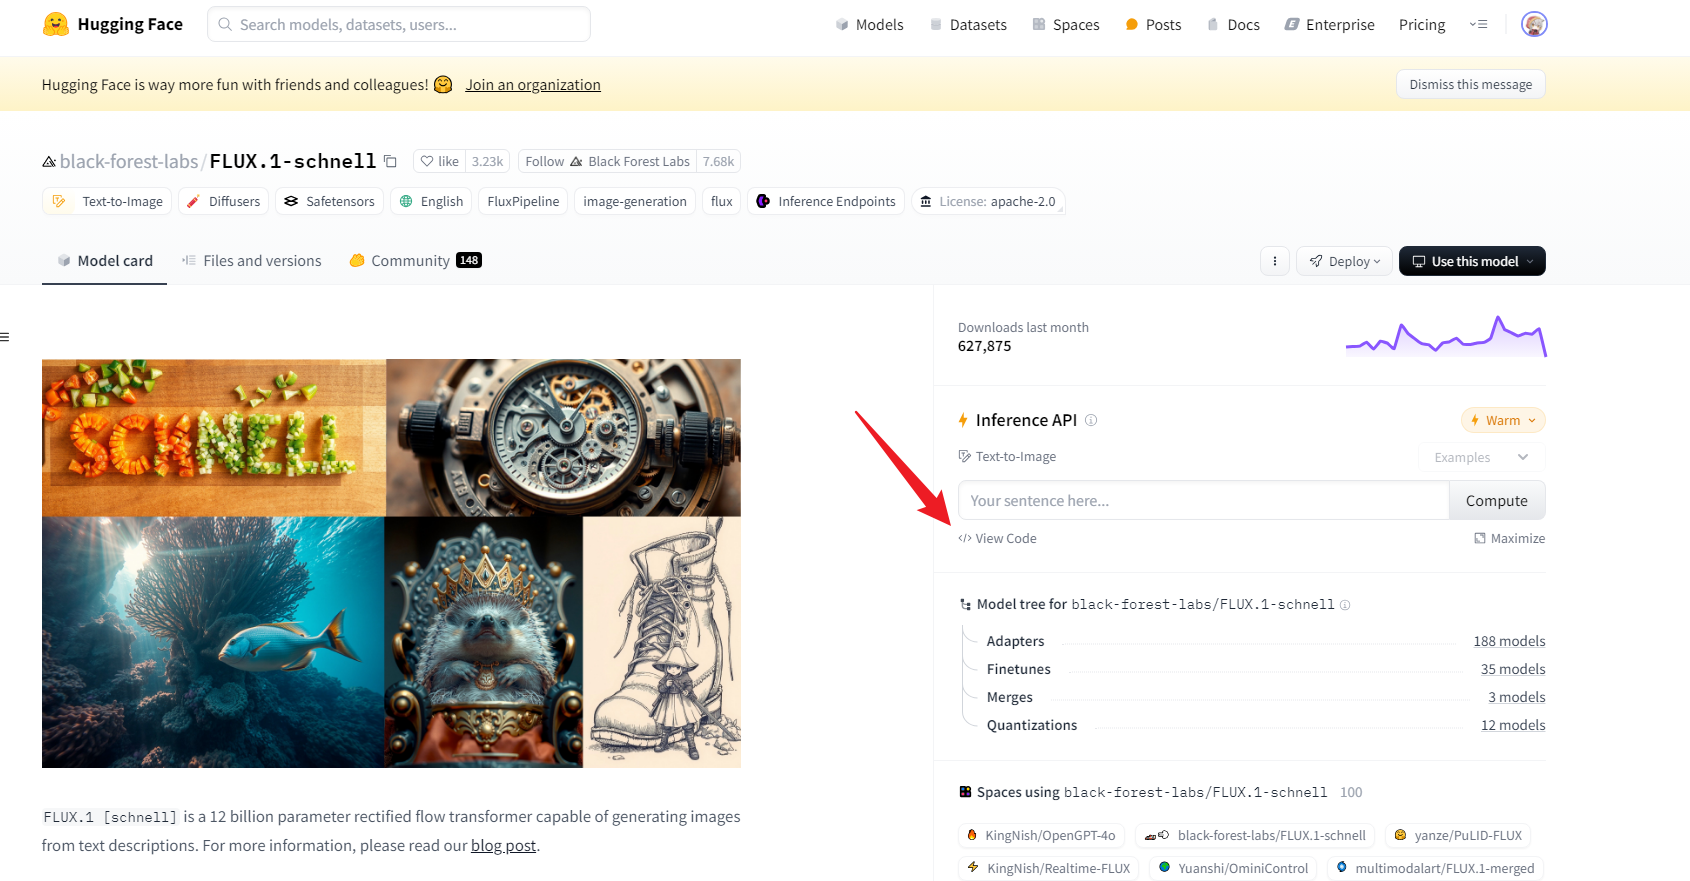Viewport: 1690px width, 881px height.
Task: Click the heart like button
Action: [x=439, y=161]
